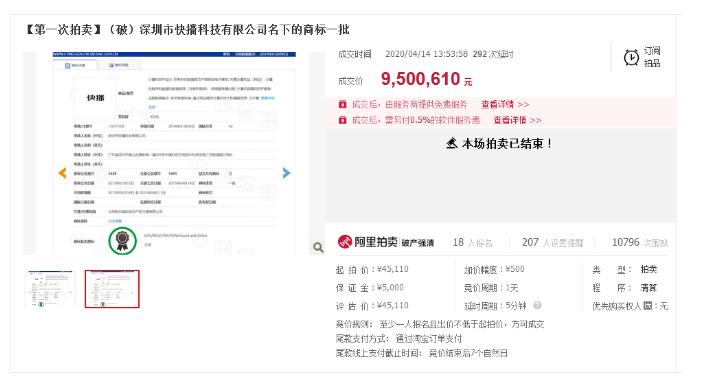Click the 本场拍卖已结束 banner text

point(506,144)
